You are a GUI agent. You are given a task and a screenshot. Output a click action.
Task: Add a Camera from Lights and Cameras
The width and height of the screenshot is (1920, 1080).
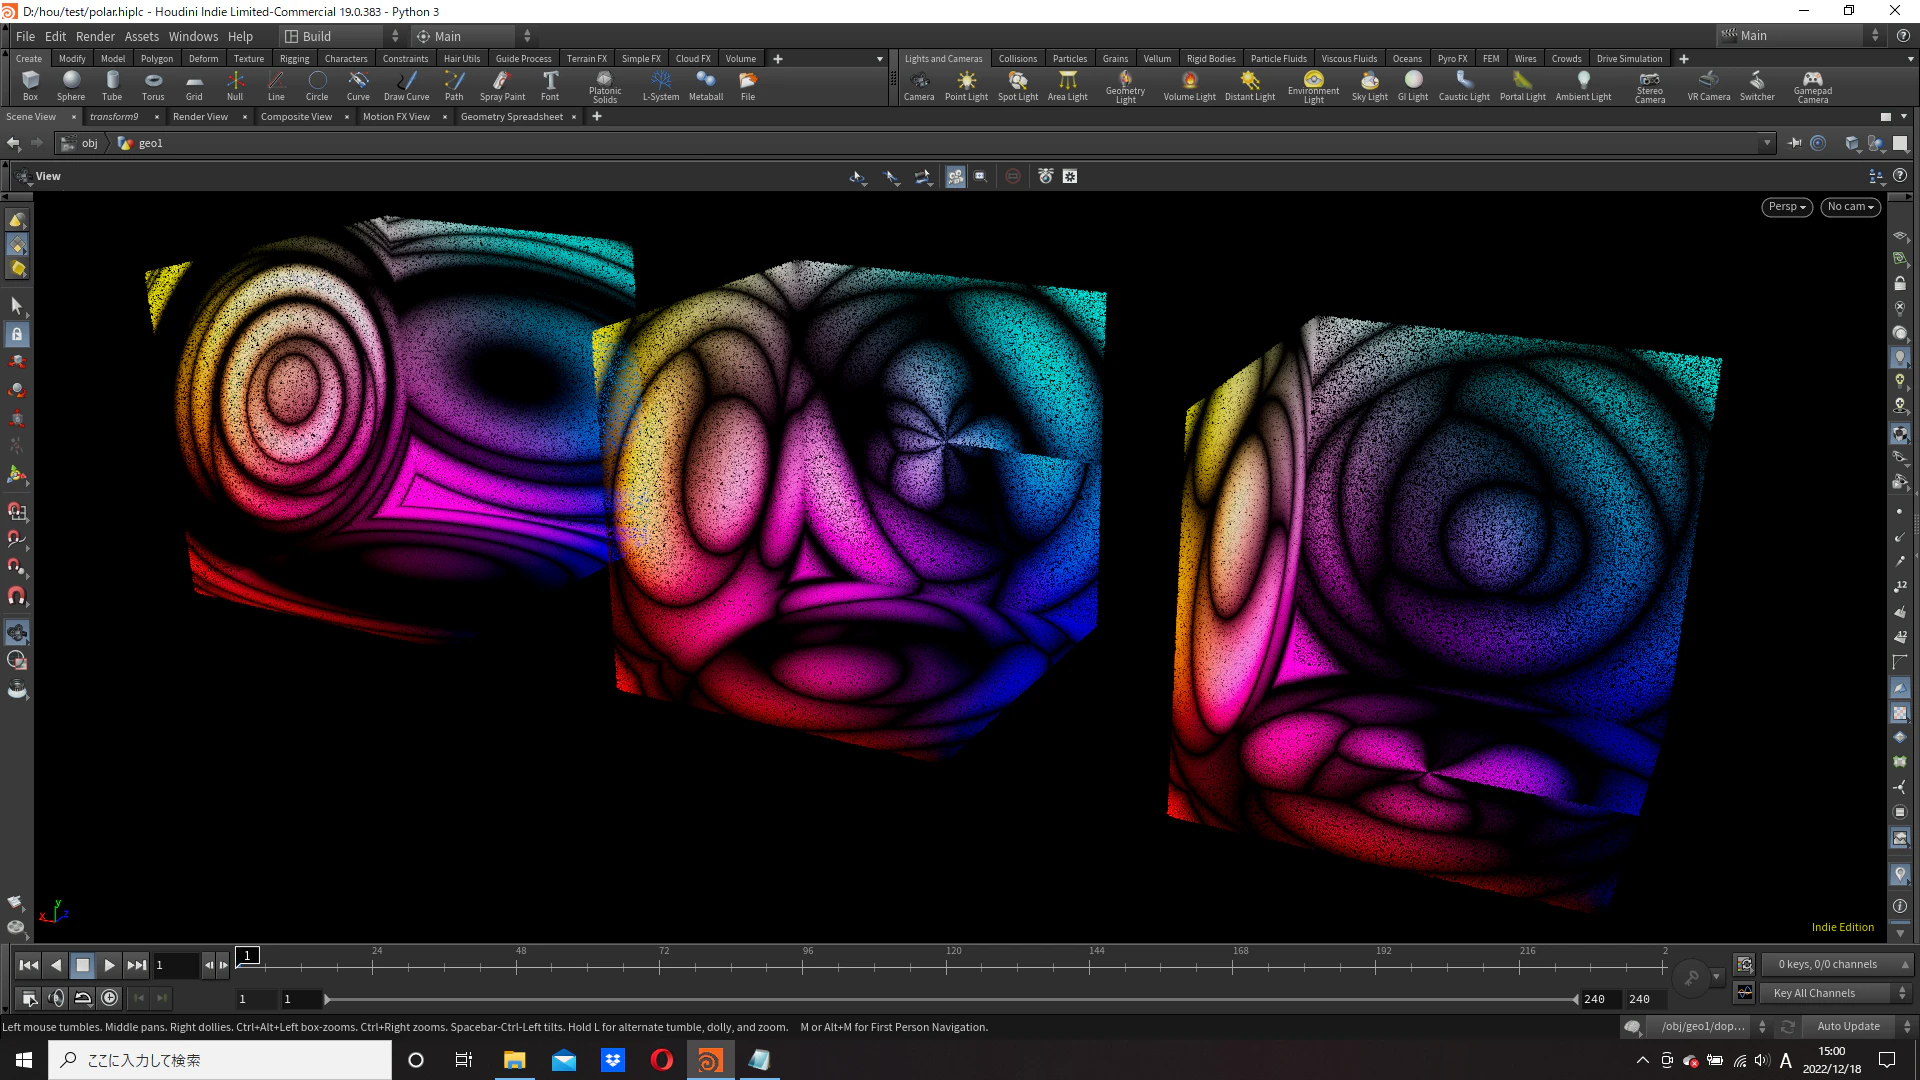919,86
